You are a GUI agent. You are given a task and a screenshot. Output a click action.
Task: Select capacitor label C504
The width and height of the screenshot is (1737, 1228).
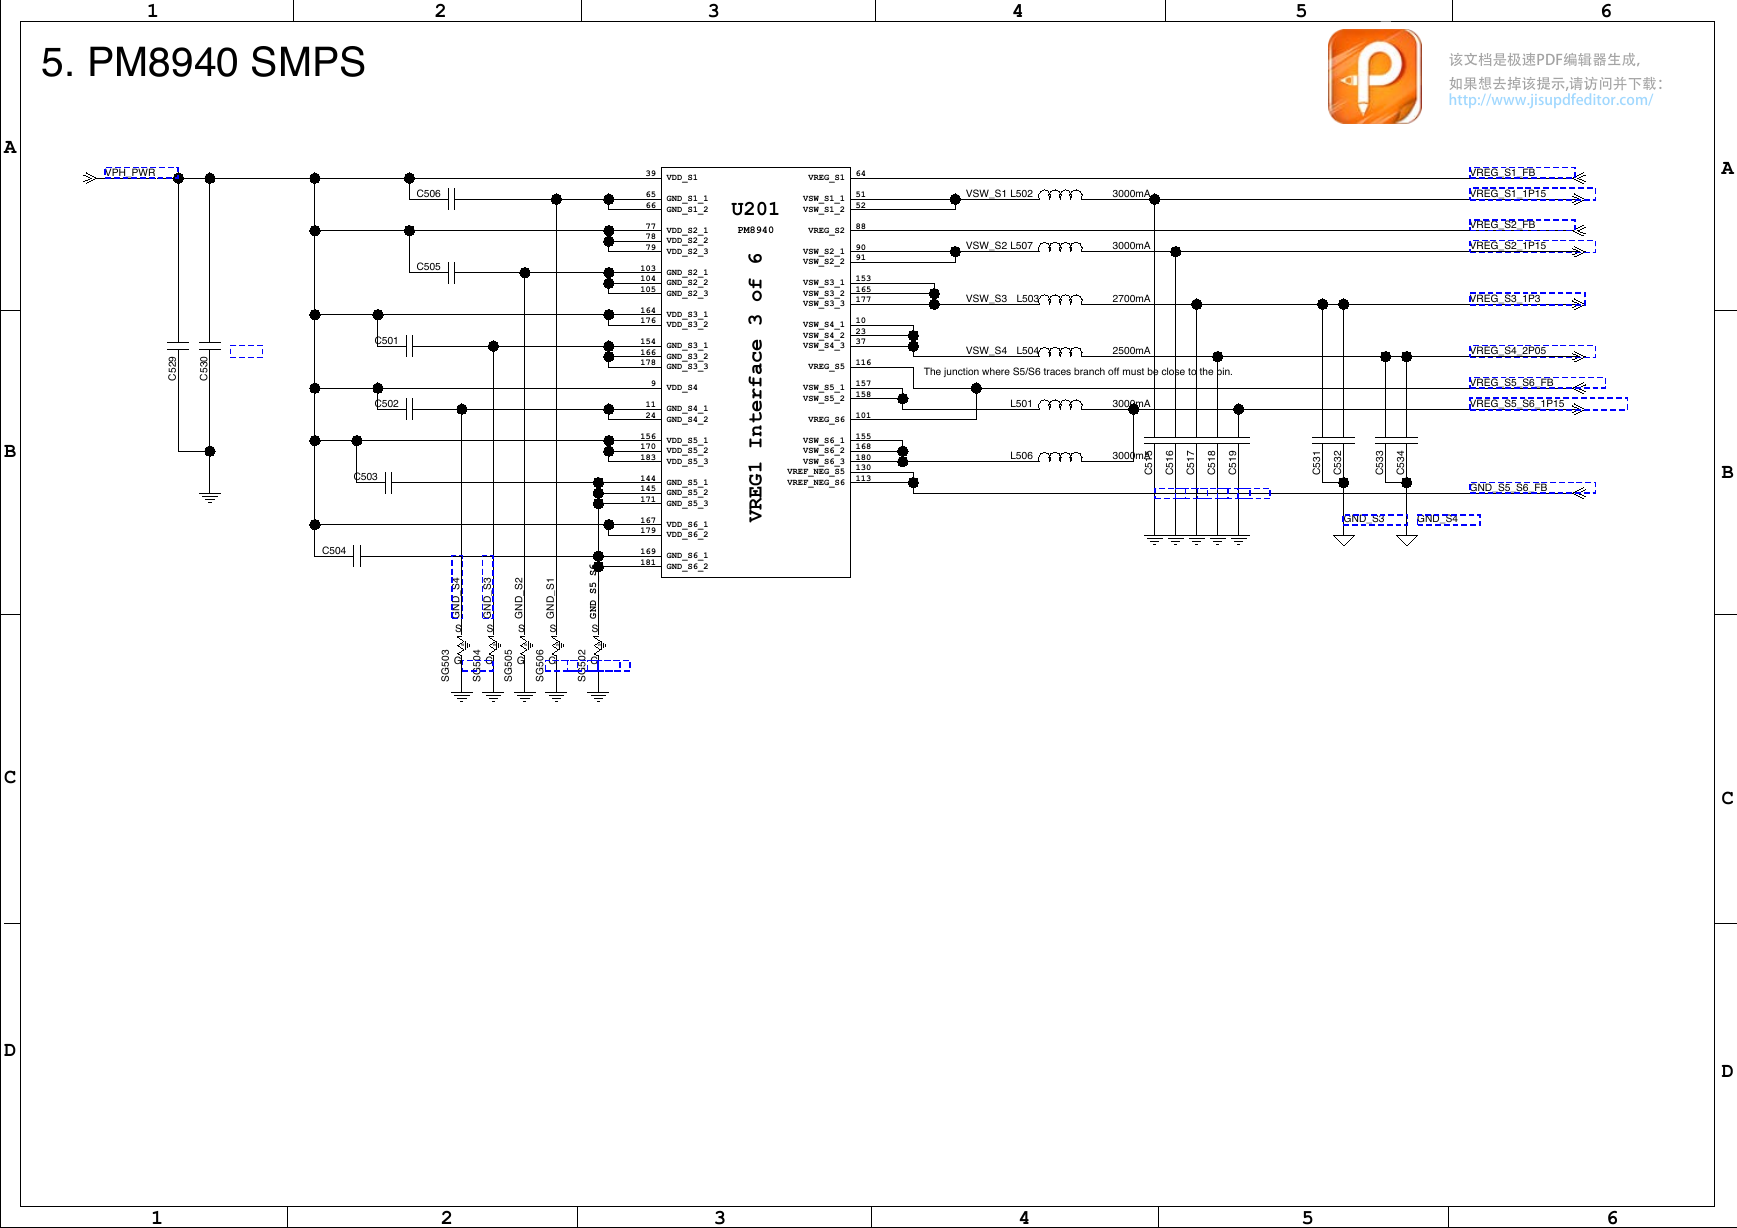(333, 551)
